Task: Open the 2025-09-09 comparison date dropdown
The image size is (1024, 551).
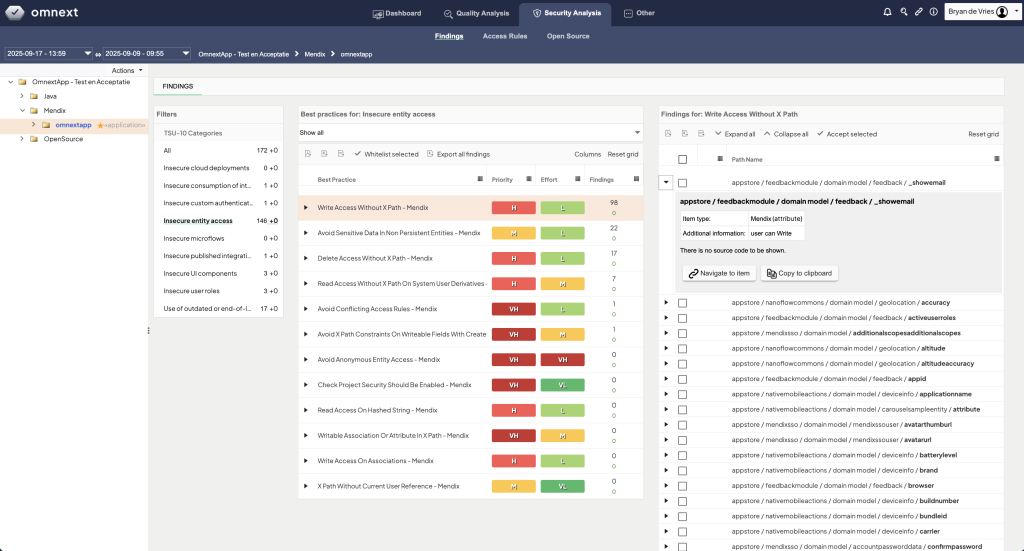Action: click(146, 54)
